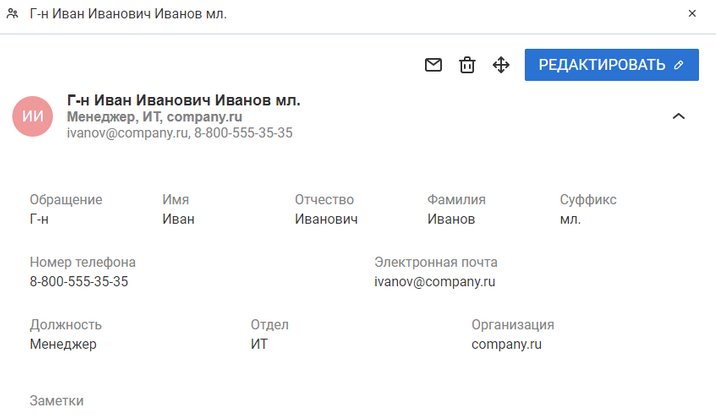Image resolution: width=716 pixels, height=415 pixels.
Task: Click the email under Электронная почта
Action: 435,281
